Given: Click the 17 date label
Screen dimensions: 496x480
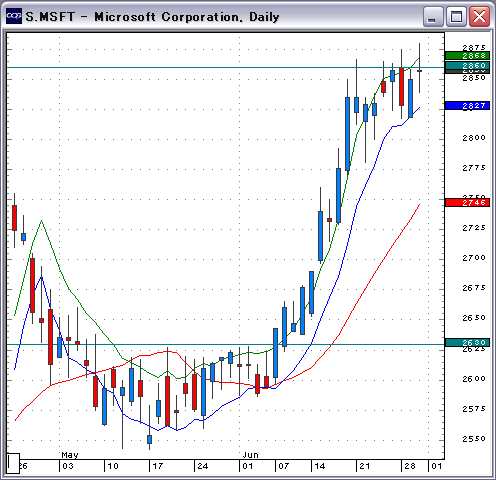Looking at the screenshot, I should [158, 466].
